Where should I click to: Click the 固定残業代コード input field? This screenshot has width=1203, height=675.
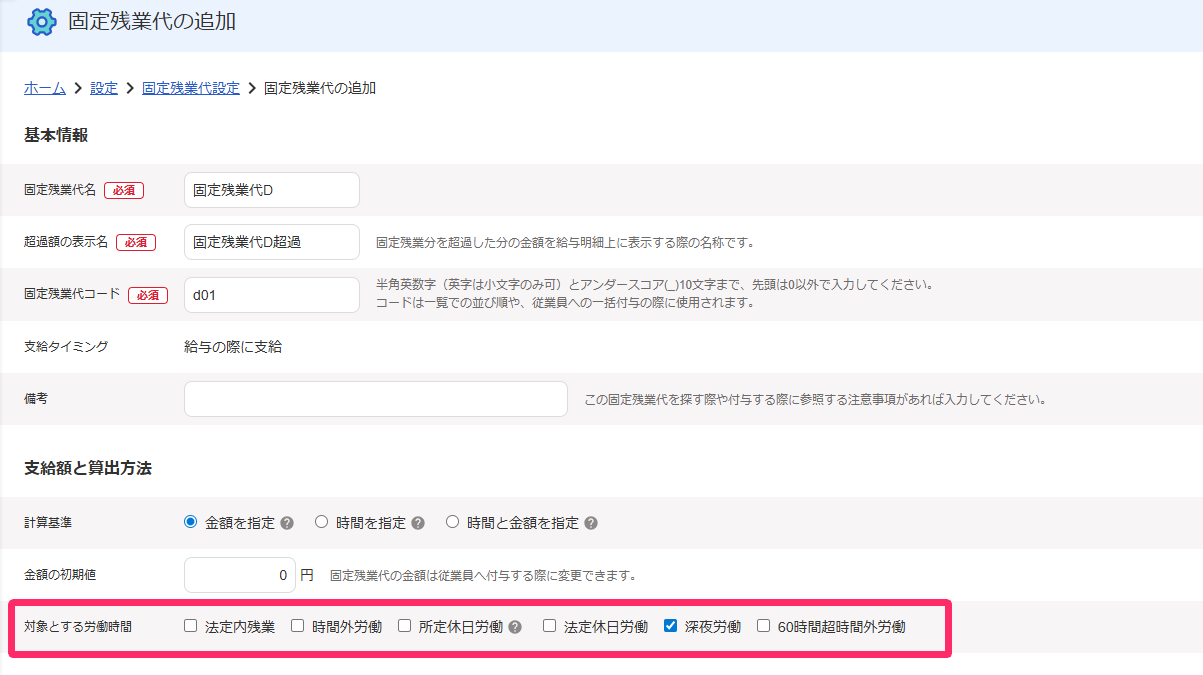pos(272,295)
